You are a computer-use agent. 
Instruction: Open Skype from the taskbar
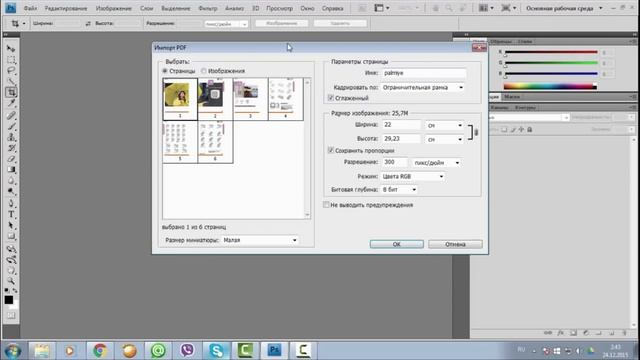pyautogui.click(x=216, y=350)
